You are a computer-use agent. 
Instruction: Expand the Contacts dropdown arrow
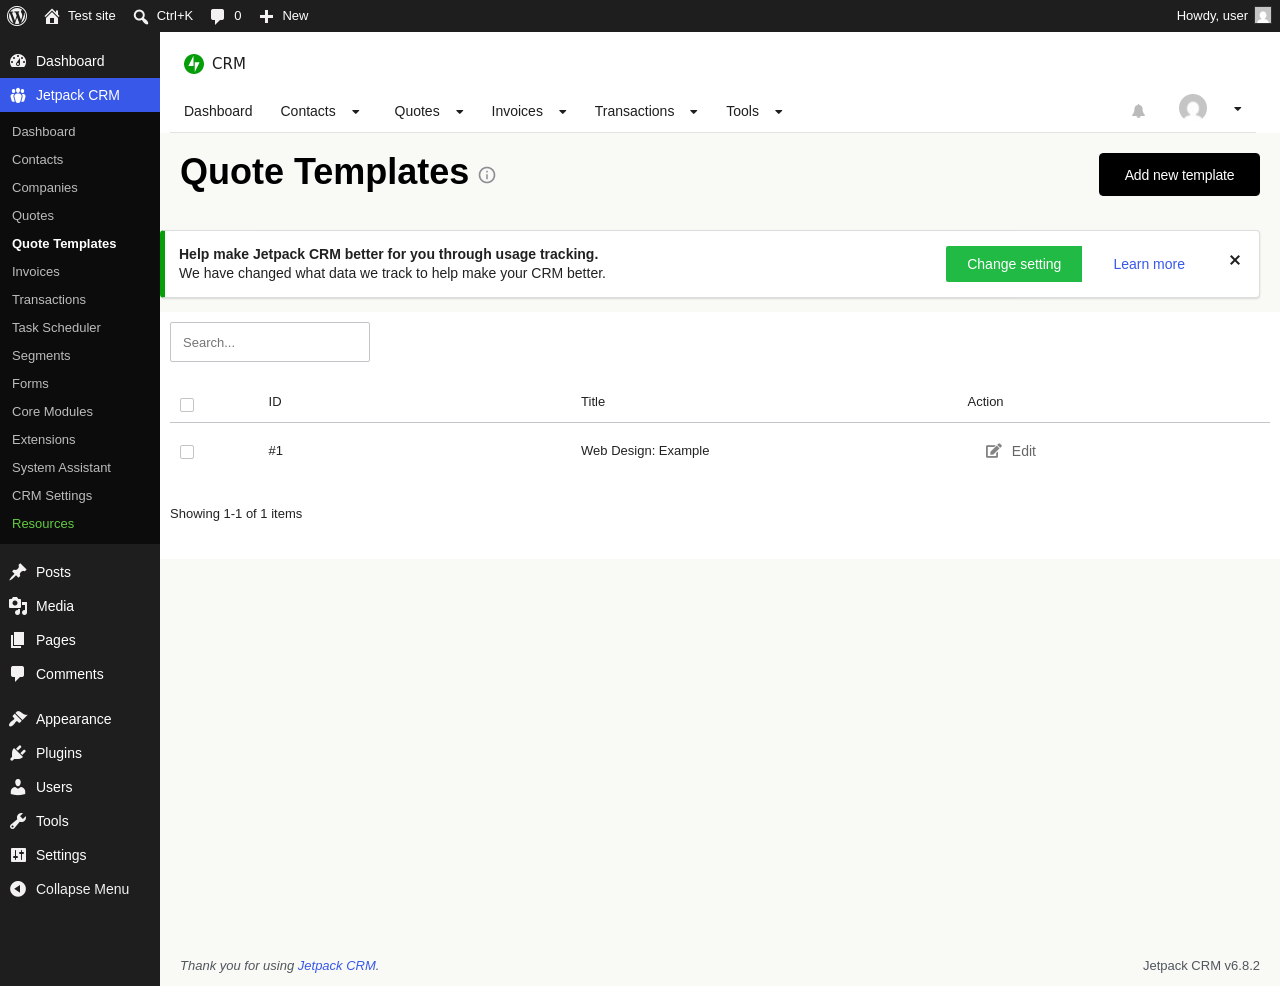[x=355, y=112]
